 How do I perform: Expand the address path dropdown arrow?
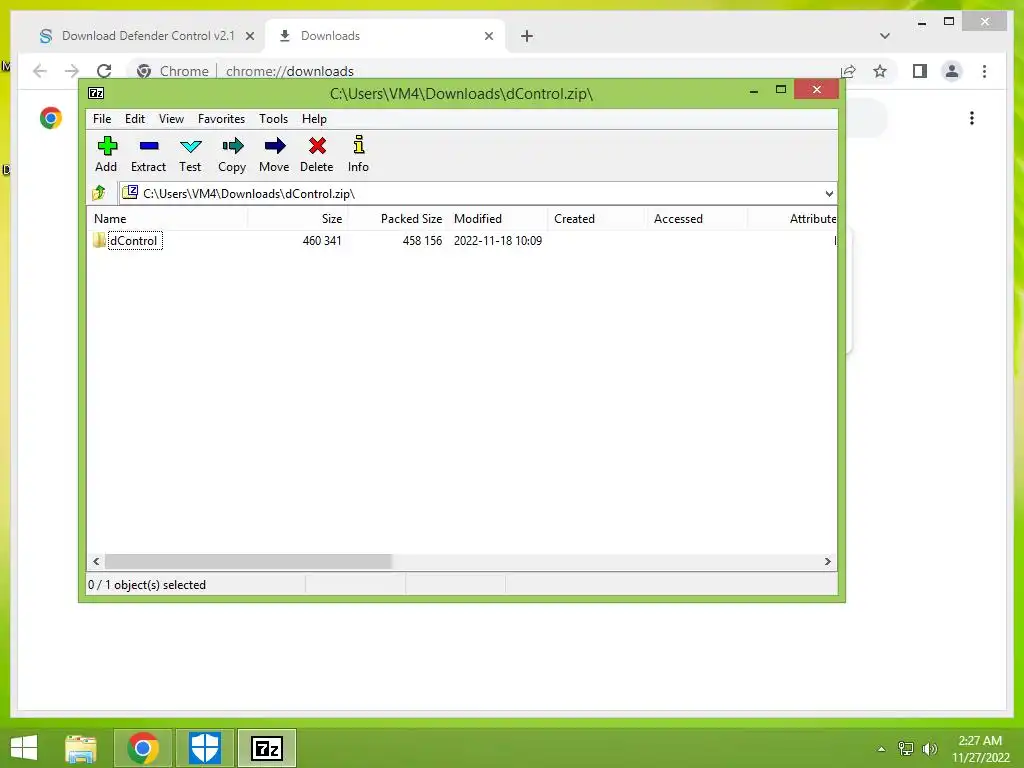pyautogui.click(x=829, y=193)
